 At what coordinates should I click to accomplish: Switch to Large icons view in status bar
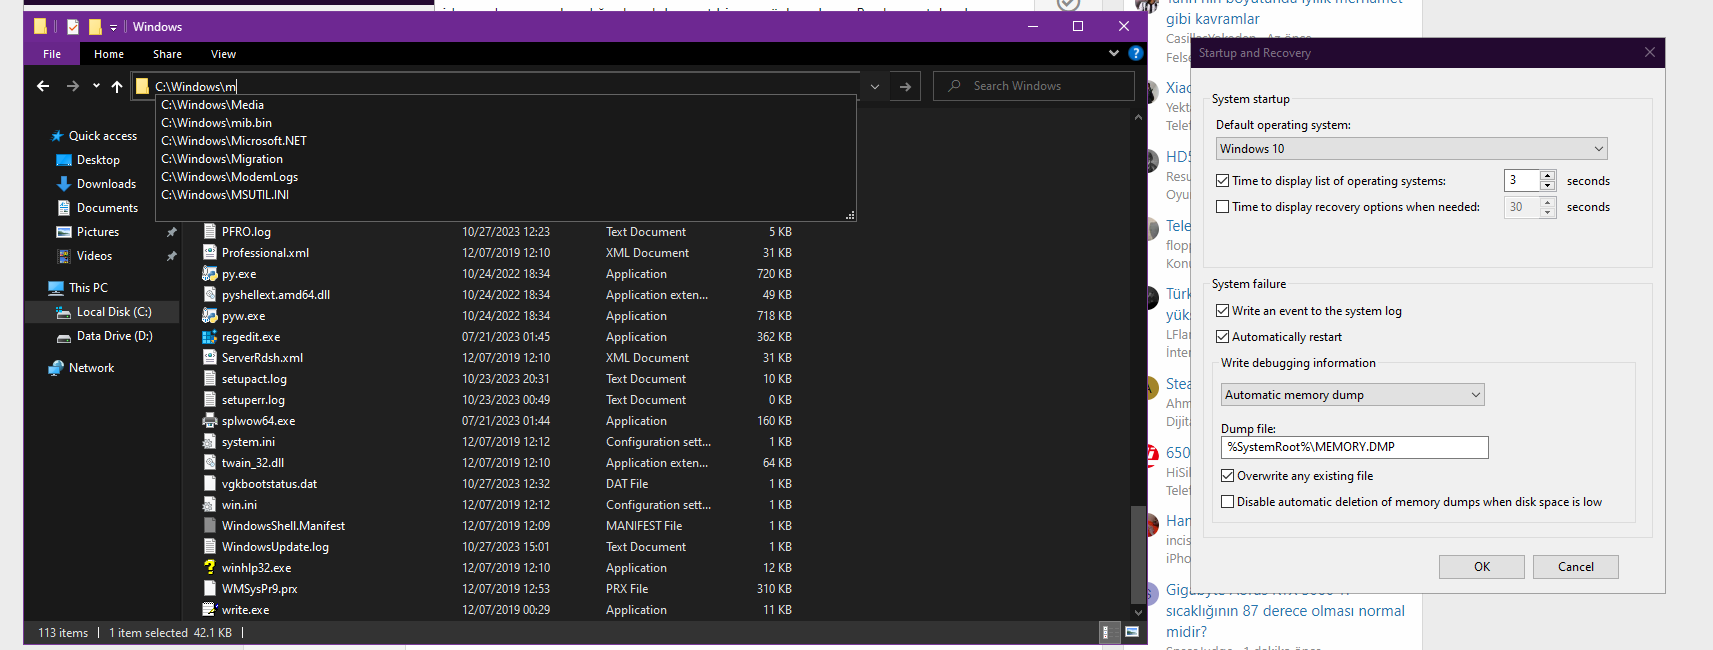[x=1132, y=632]
